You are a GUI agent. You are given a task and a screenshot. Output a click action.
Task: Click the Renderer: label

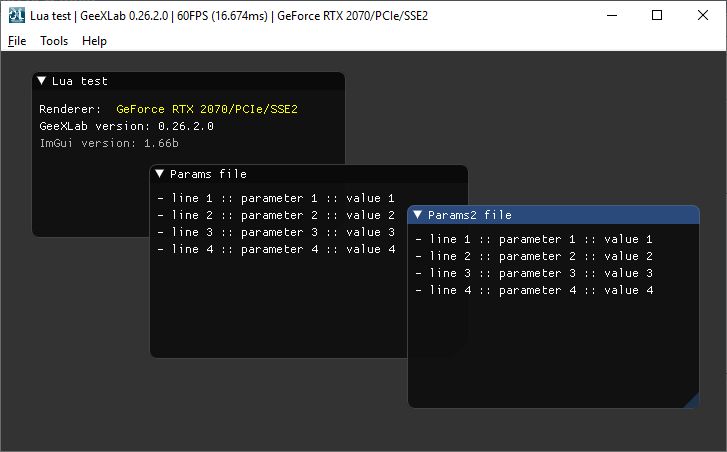pyautogui.click(x=70, y=109)
